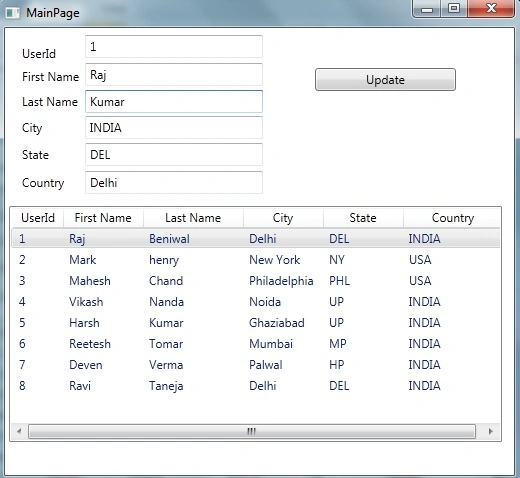Click the scroll right arrow of the list
520x478 pixels.
490,432
